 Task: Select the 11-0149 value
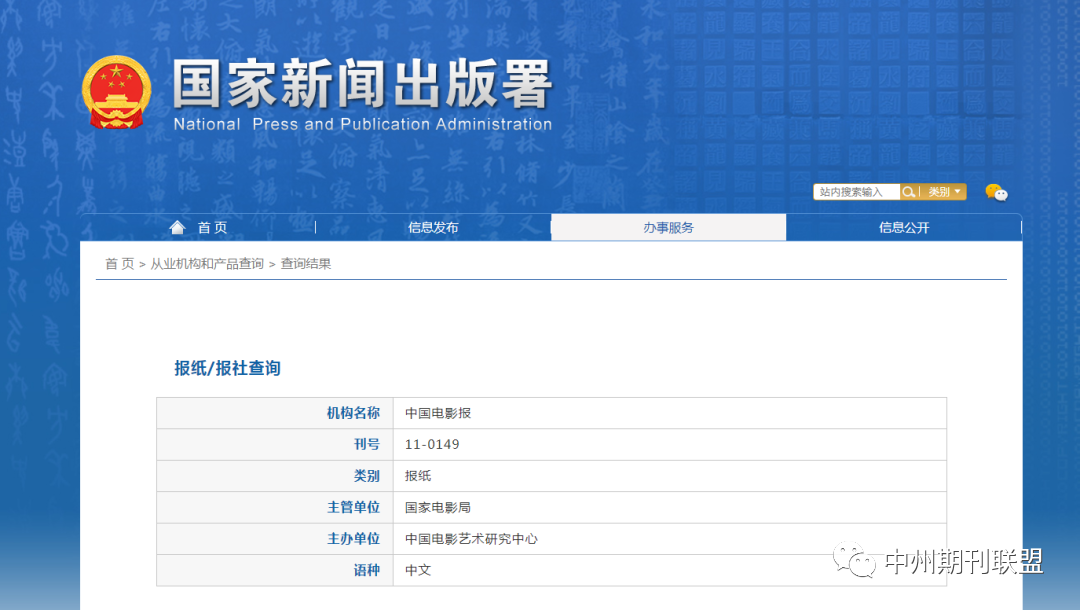[432, 444]
